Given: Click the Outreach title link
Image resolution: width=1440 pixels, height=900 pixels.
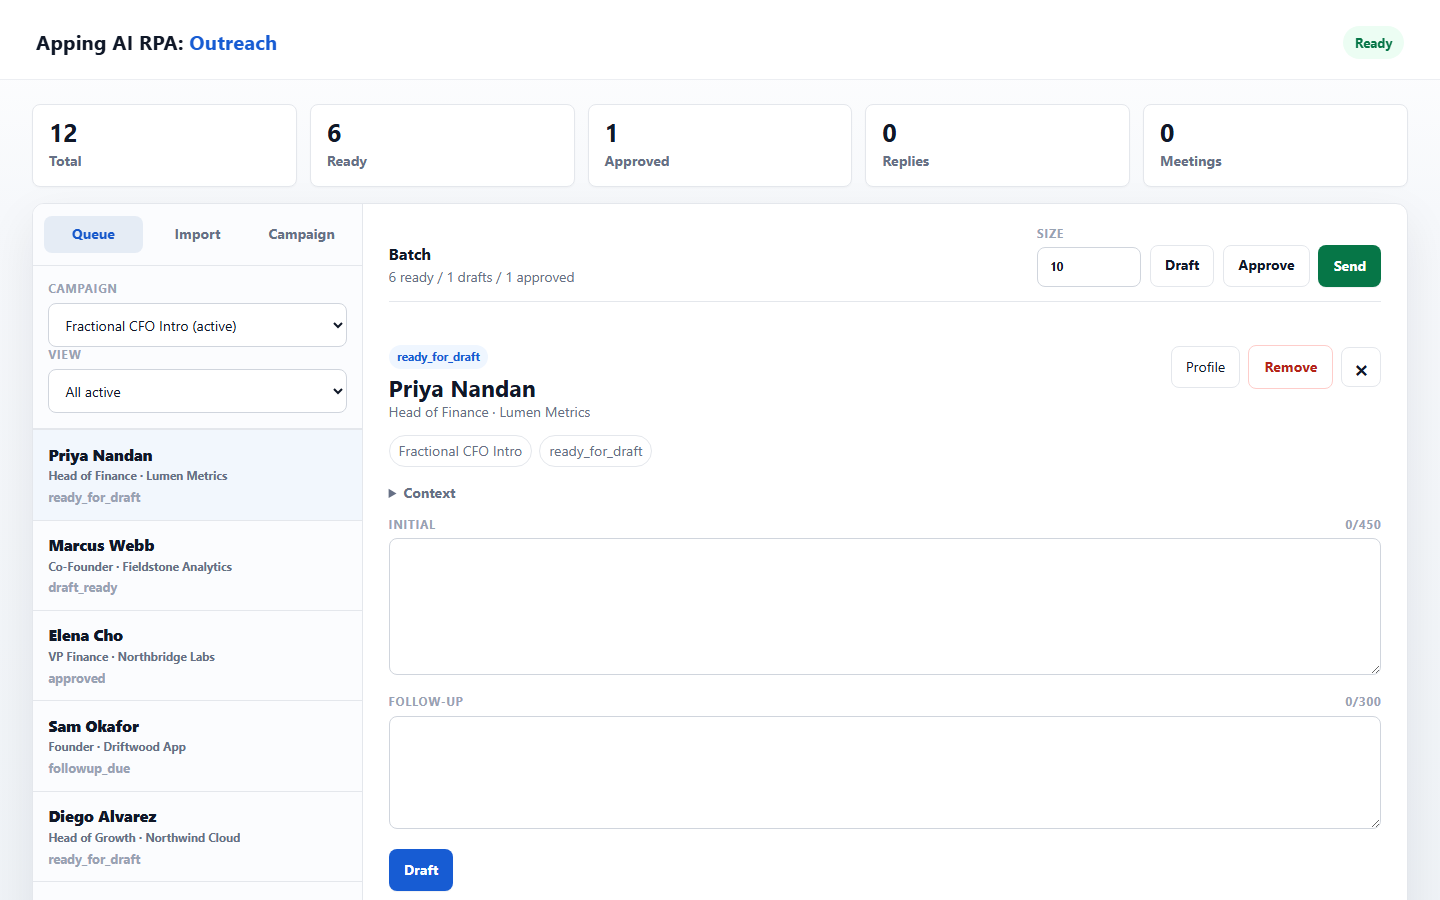Looking at the screenshot, I should click(233, 43).
